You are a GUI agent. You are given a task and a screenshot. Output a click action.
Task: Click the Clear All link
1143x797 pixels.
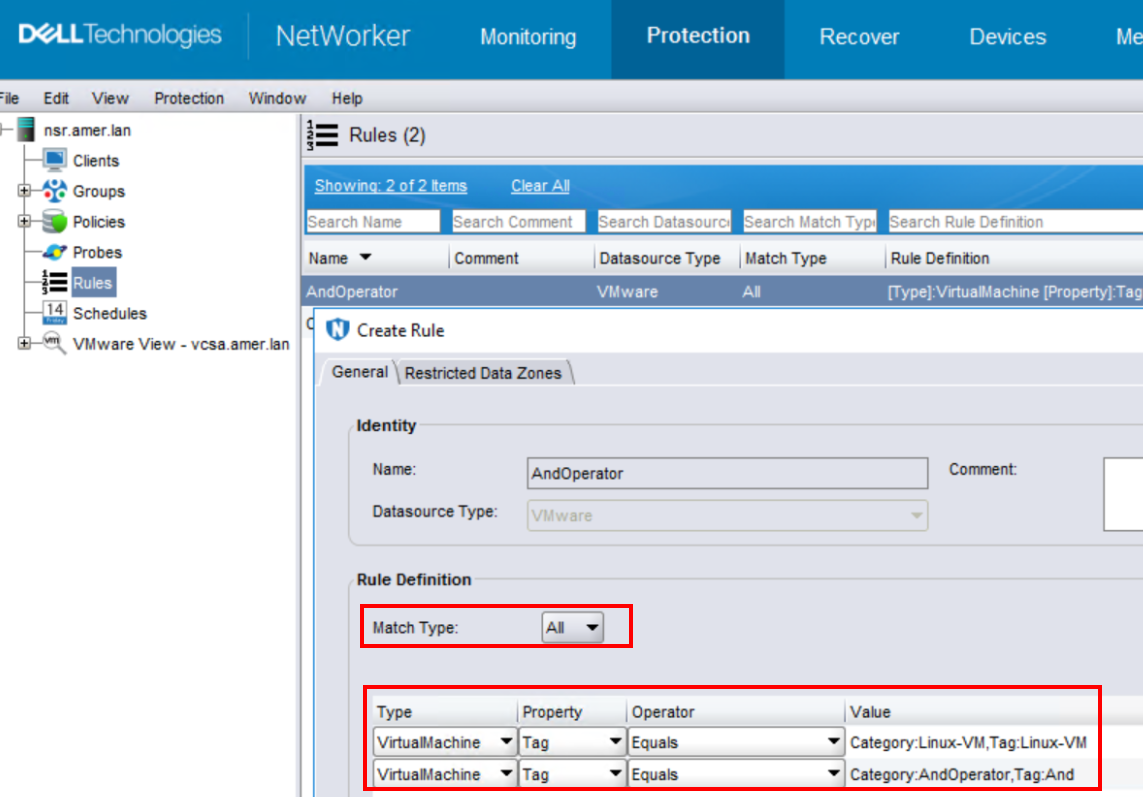coord(540,186)
